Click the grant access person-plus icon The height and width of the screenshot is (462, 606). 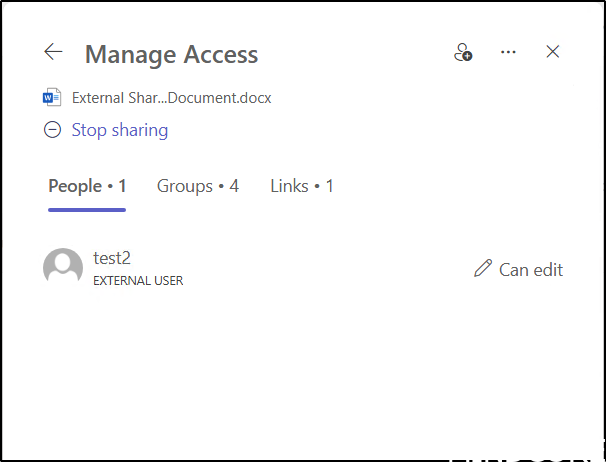[x=462, y=52]
